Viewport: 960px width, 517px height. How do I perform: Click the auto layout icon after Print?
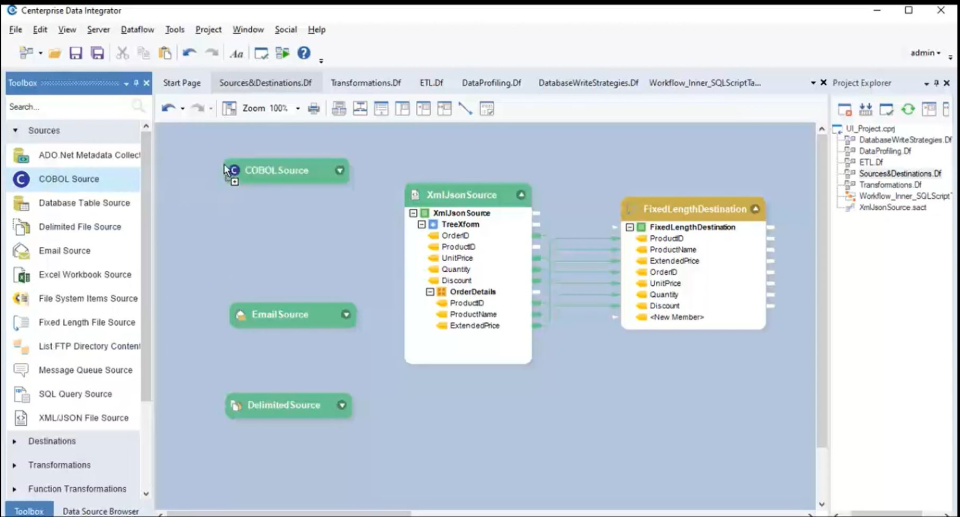point(339,109)
